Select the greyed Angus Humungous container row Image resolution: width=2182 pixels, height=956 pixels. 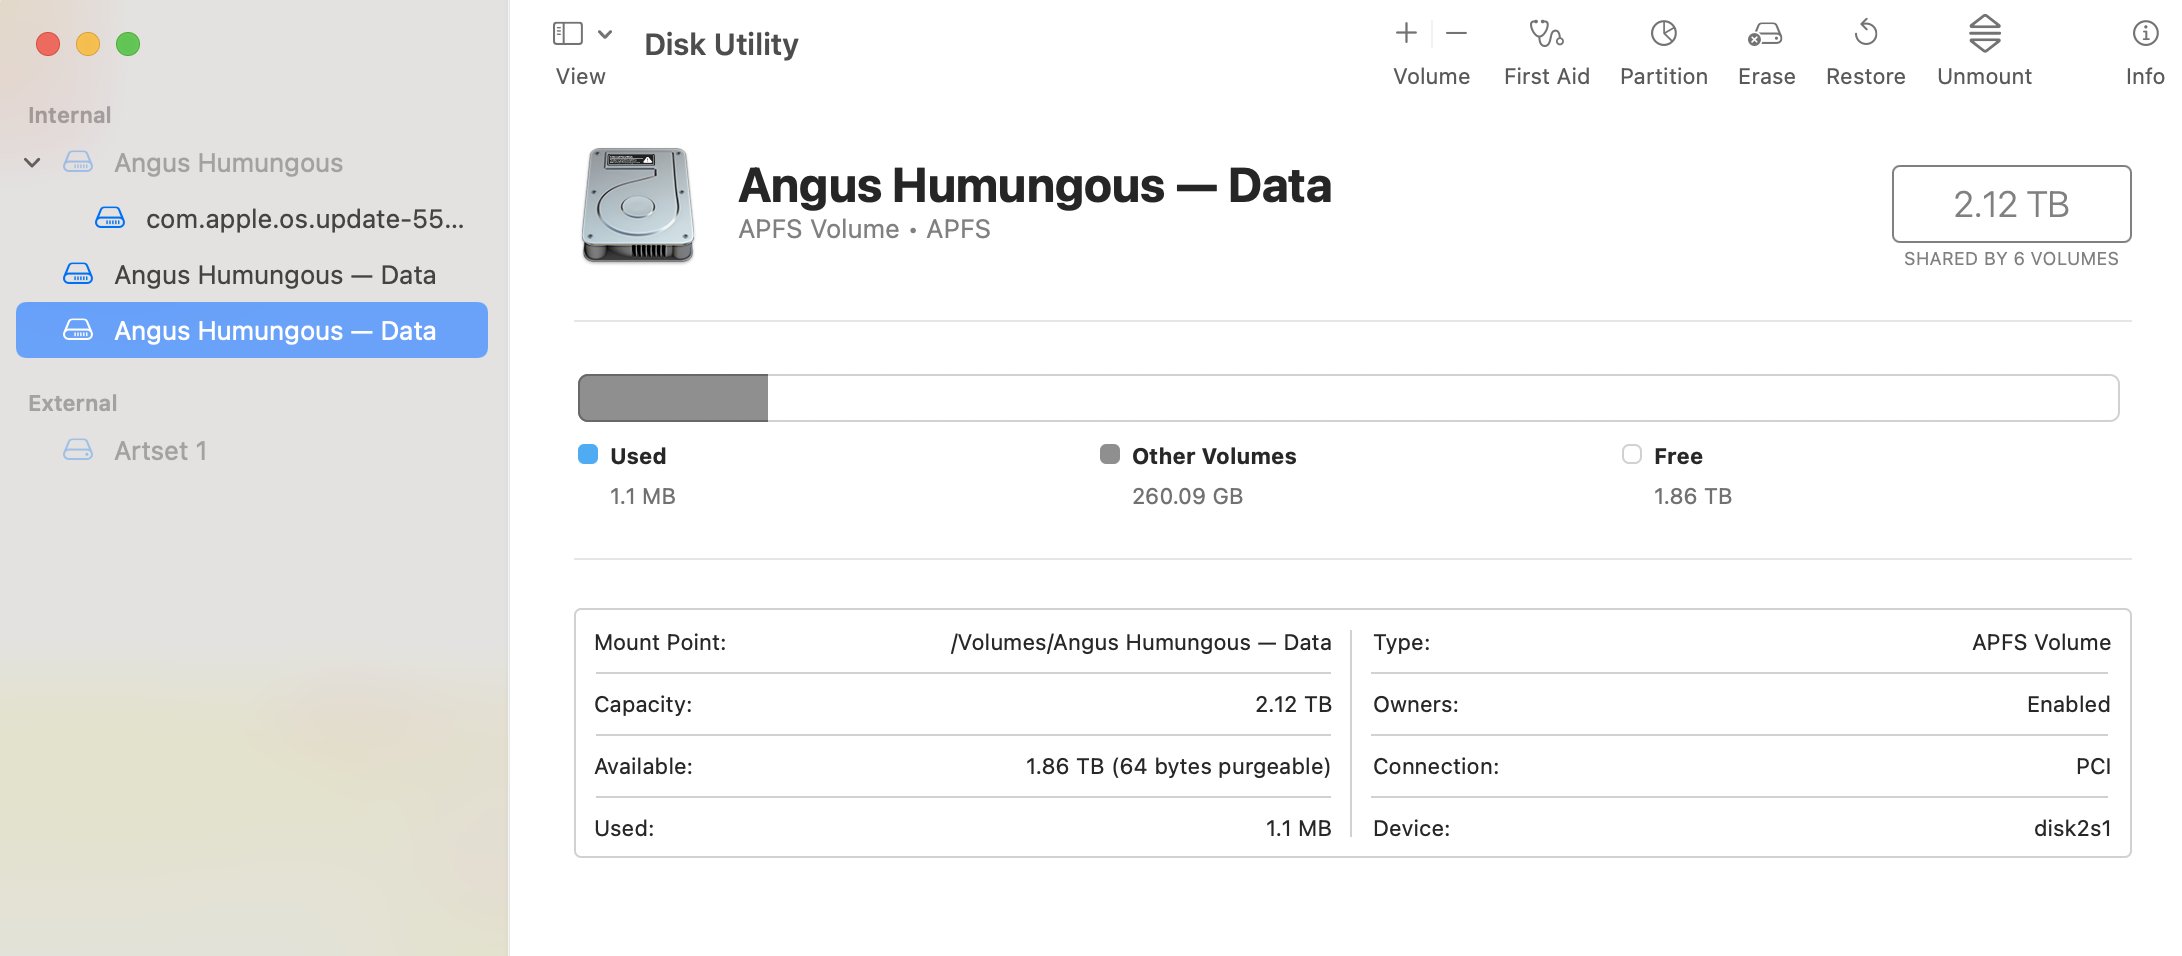tap(252, 162)
